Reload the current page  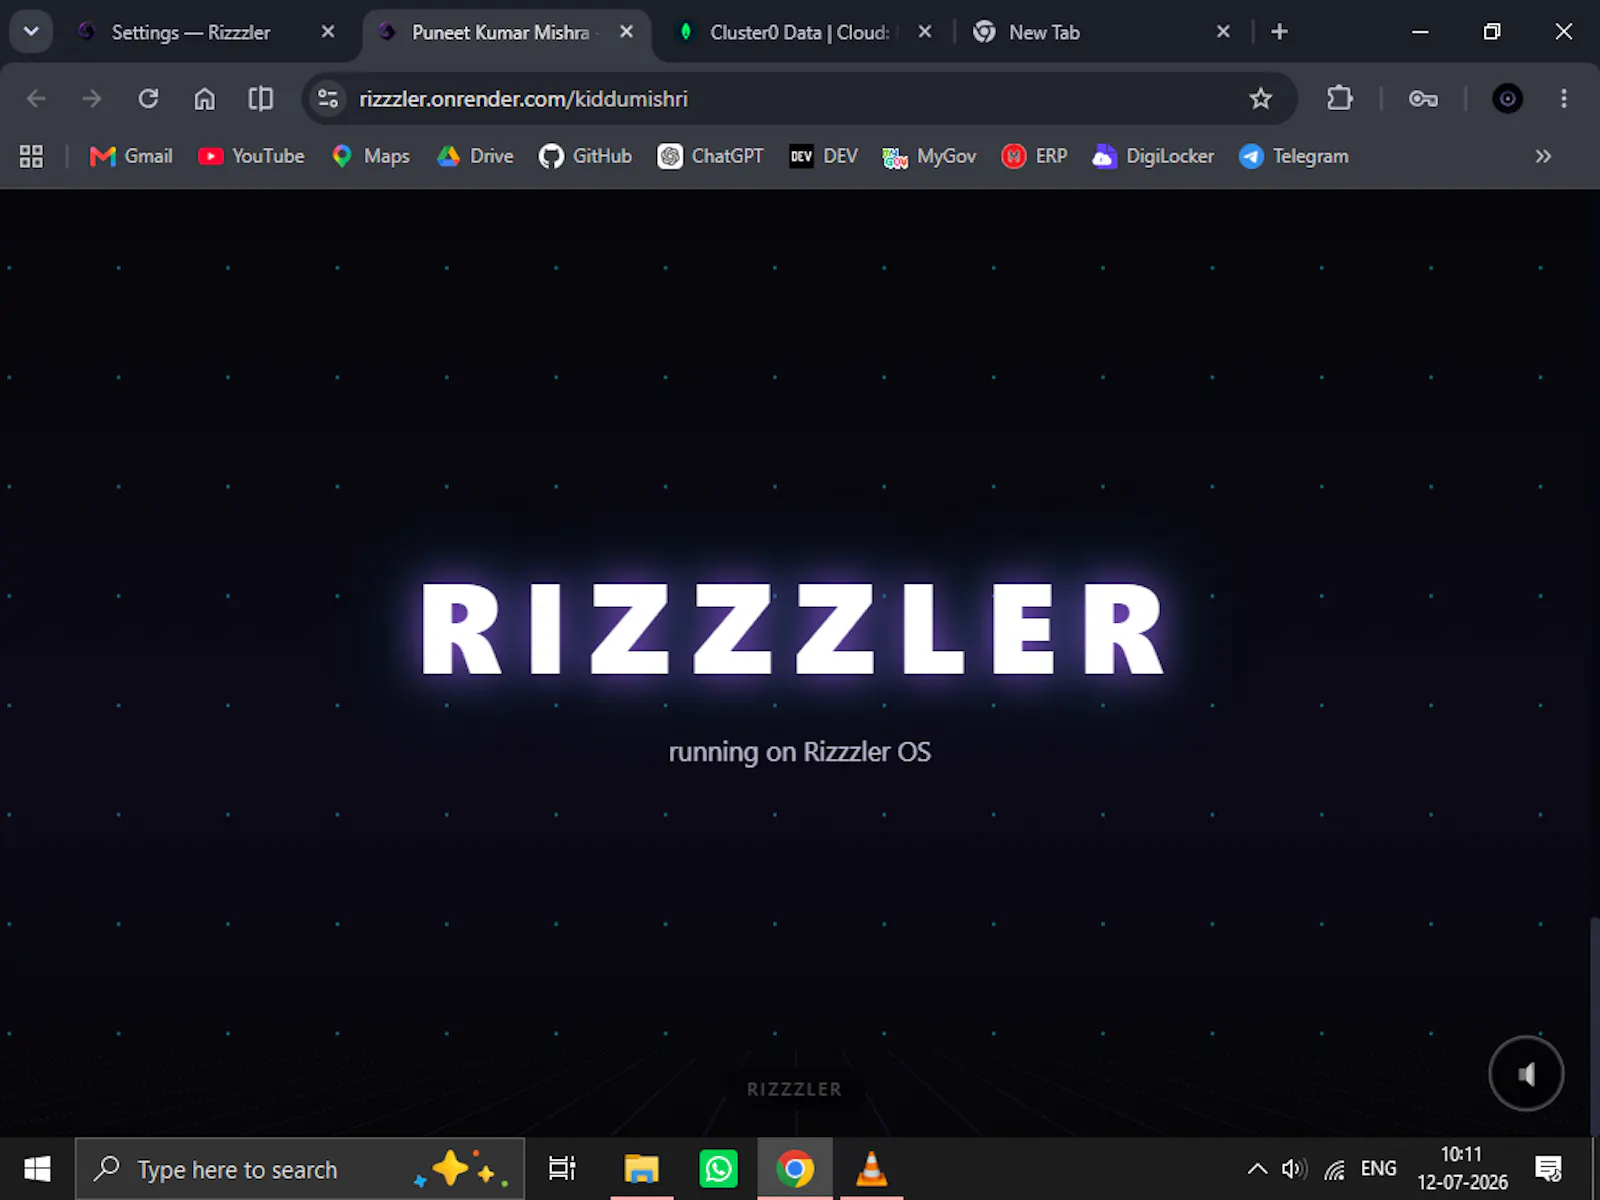point(148,99)
